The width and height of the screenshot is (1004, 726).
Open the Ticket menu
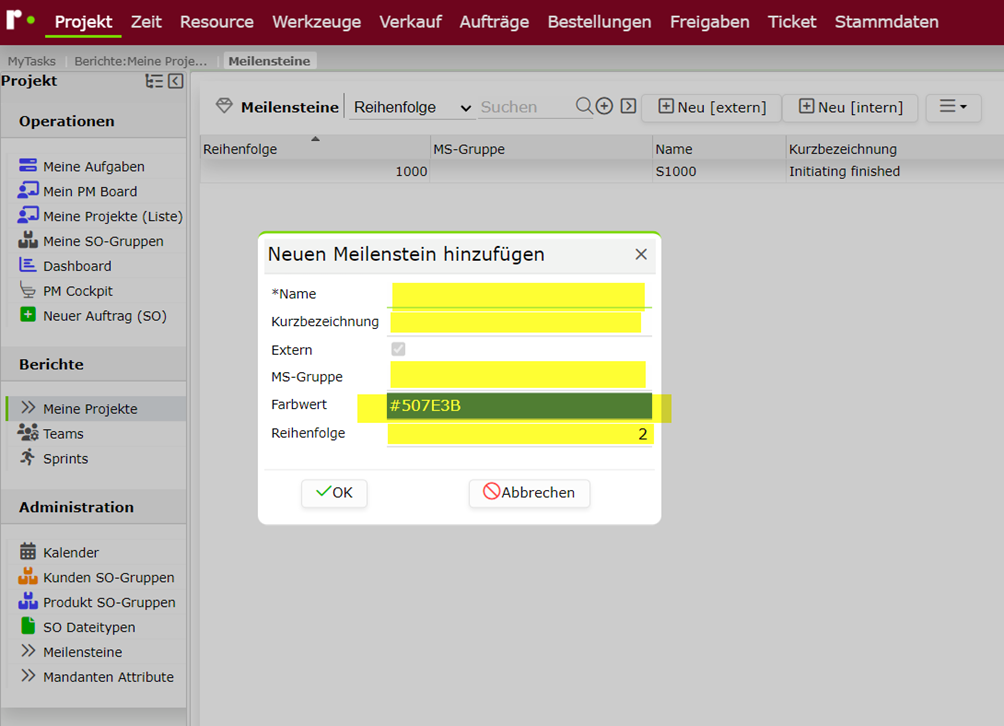[x=792, y=22]
